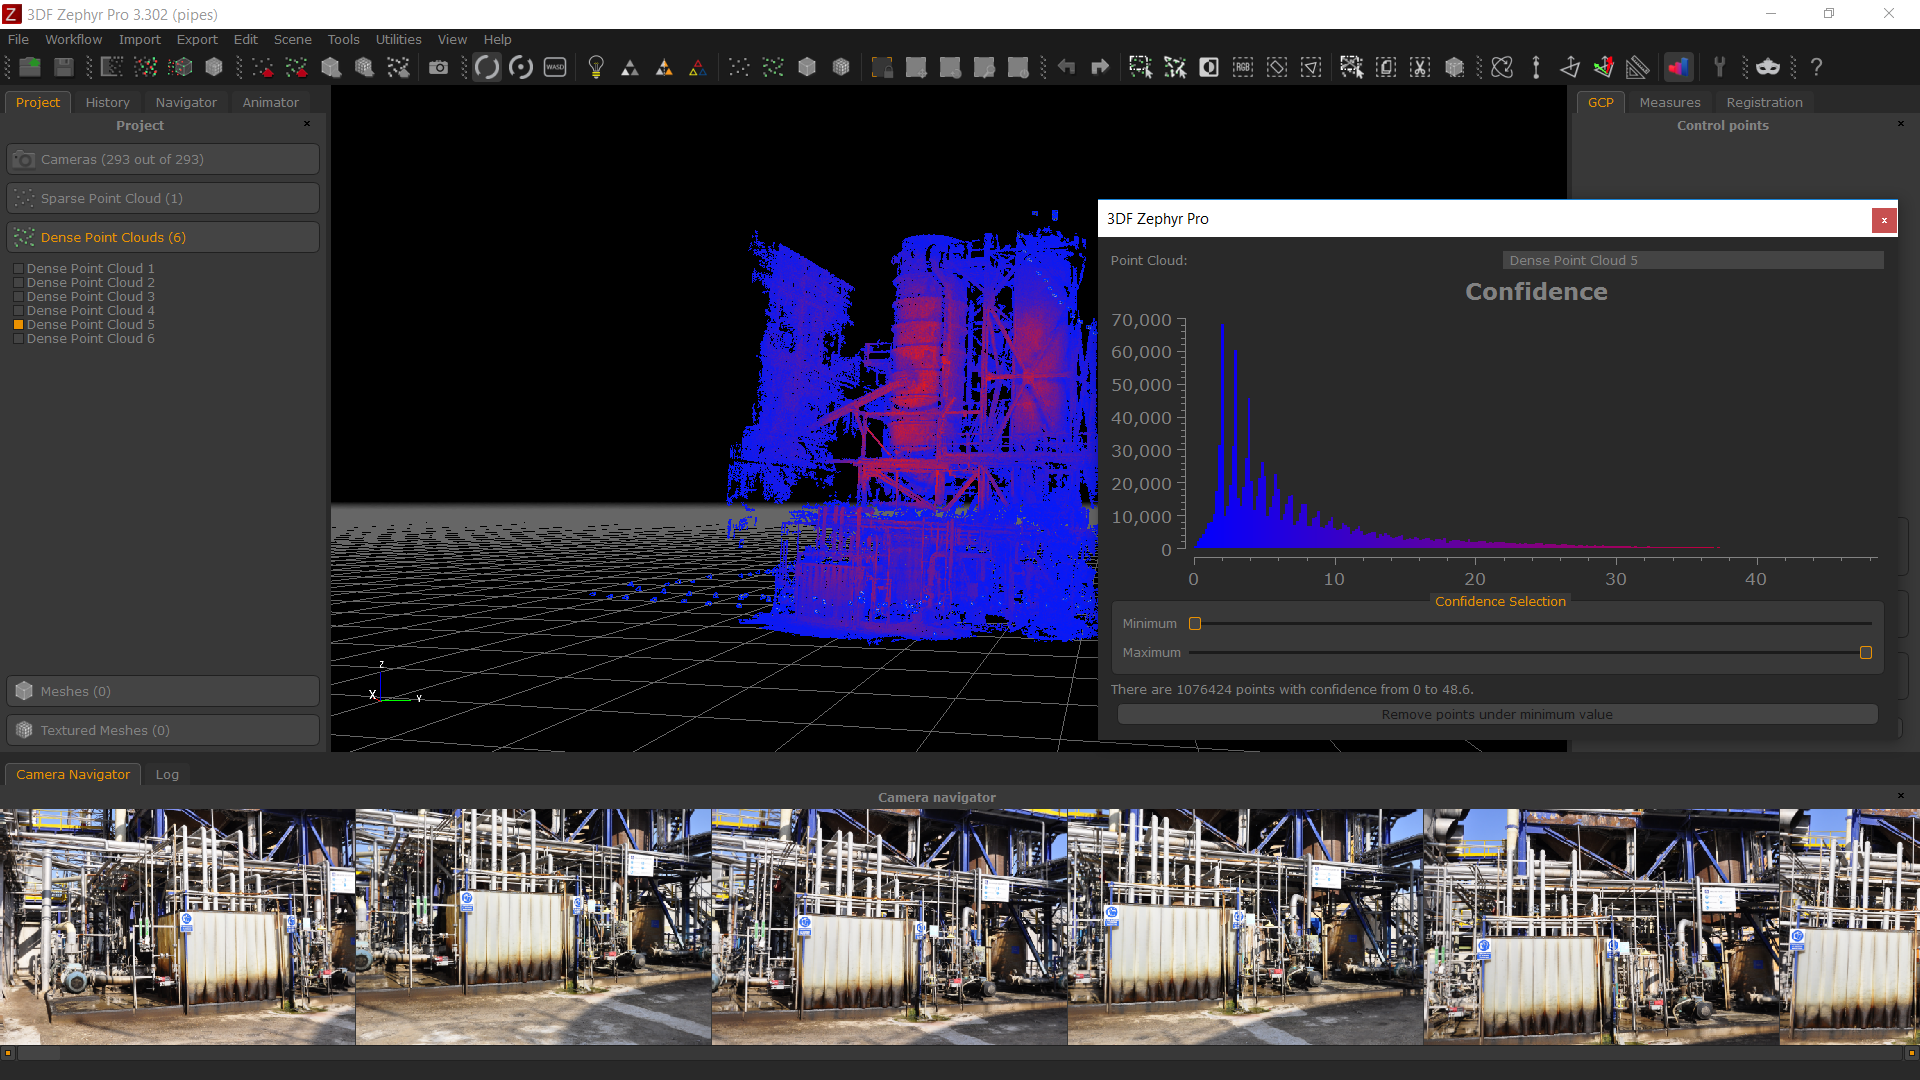Image resolution: width=1920 pixels, height=1080 pixels.
Task: Click the Save project floppy icon
Action: pos(64,67)
